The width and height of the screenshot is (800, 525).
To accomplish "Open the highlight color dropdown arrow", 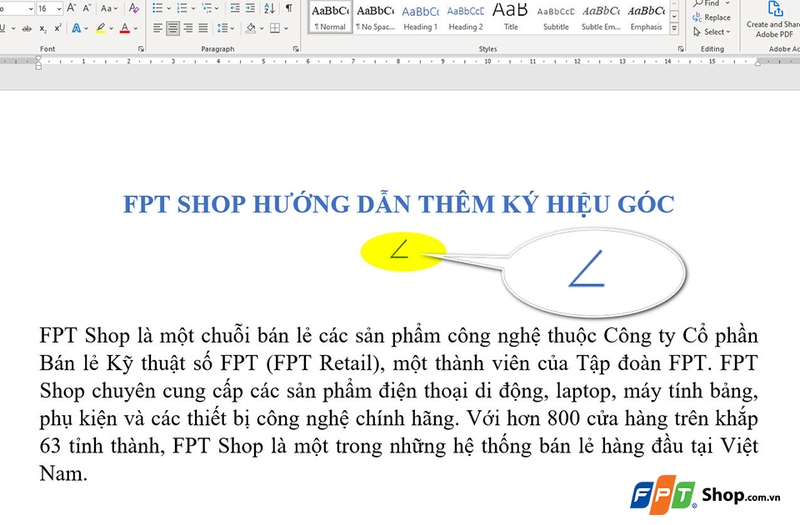I will (111, 29).
